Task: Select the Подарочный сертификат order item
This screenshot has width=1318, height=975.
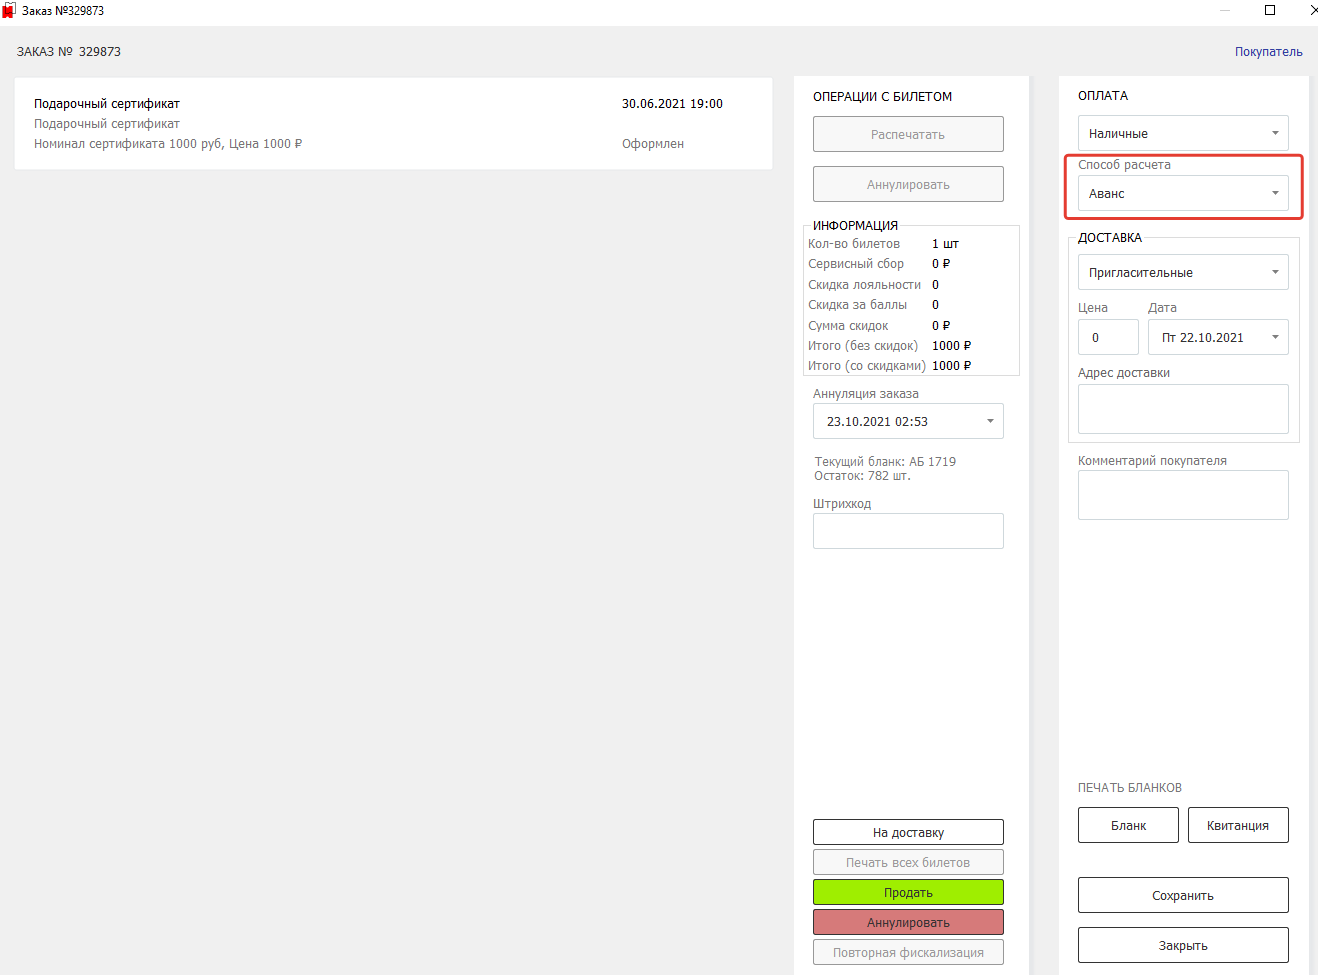Action: tap(393, 123)
